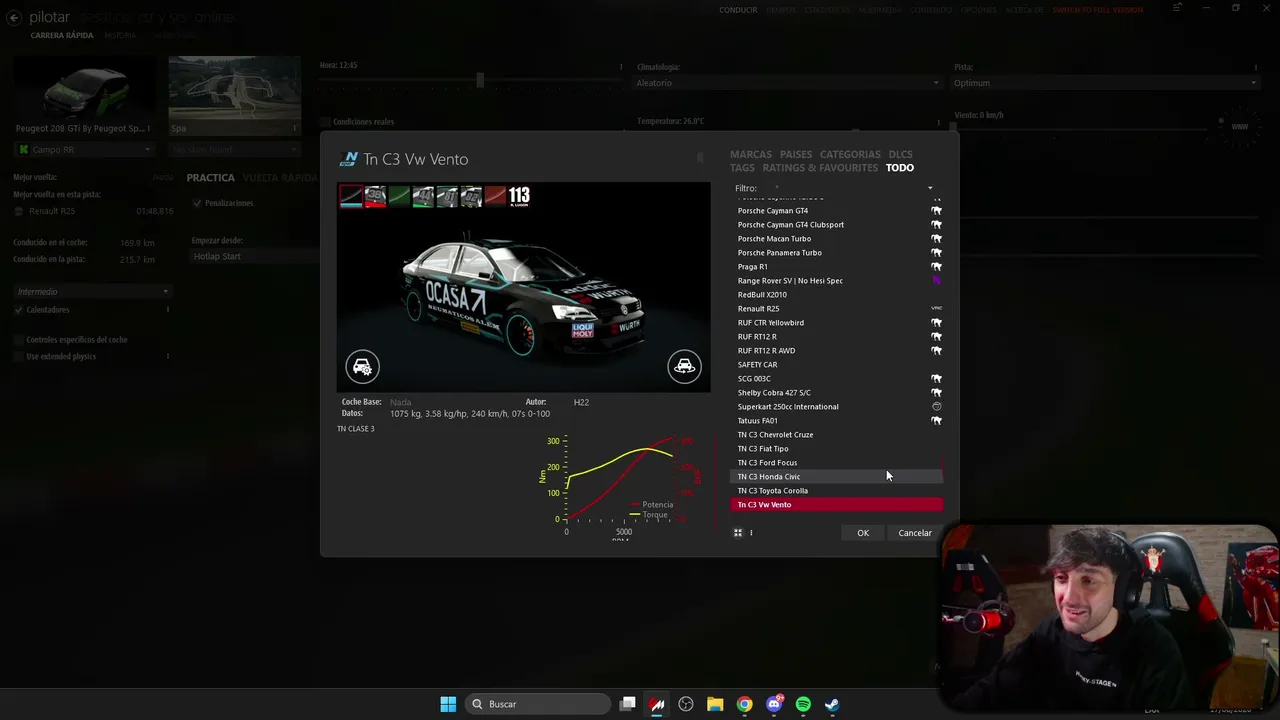Choose Shelby Cobra 427 S/C
The width and height of the screenshot is (1280, 720).
838,393
